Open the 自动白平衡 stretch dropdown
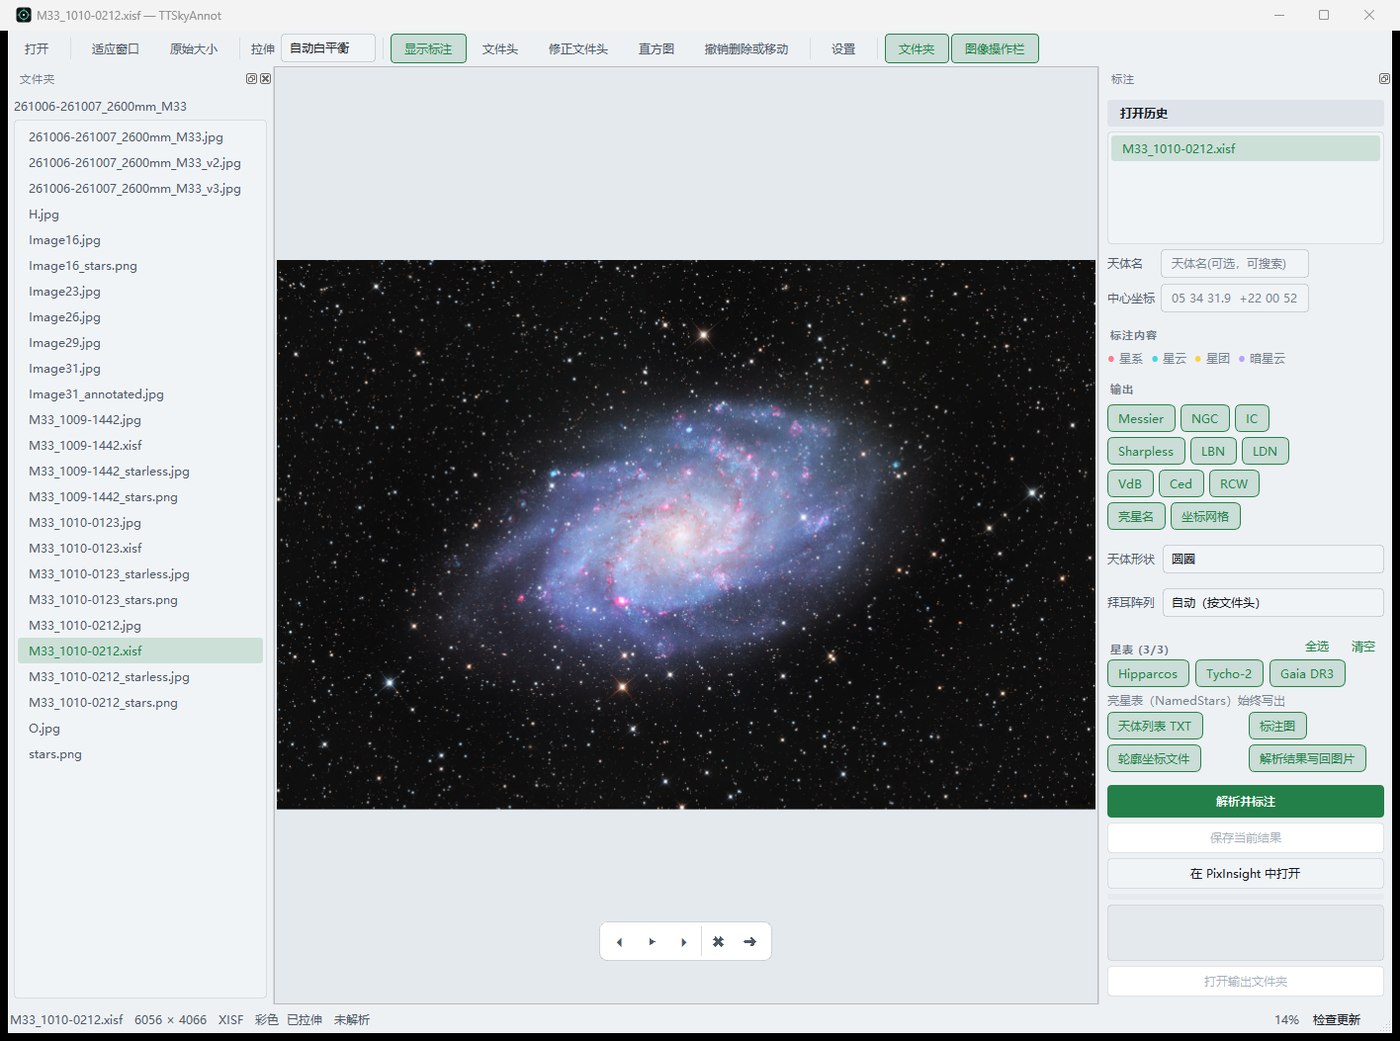Image resolution: width=1400 pixels, height=1041 pixels. click(x=328, y=48)
